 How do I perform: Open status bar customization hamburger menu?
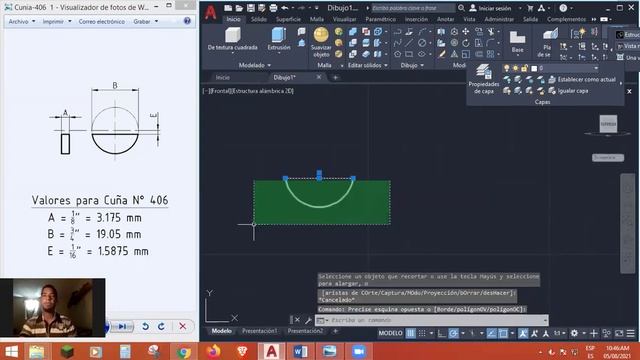pyautogui.click(x=631, y=333)
